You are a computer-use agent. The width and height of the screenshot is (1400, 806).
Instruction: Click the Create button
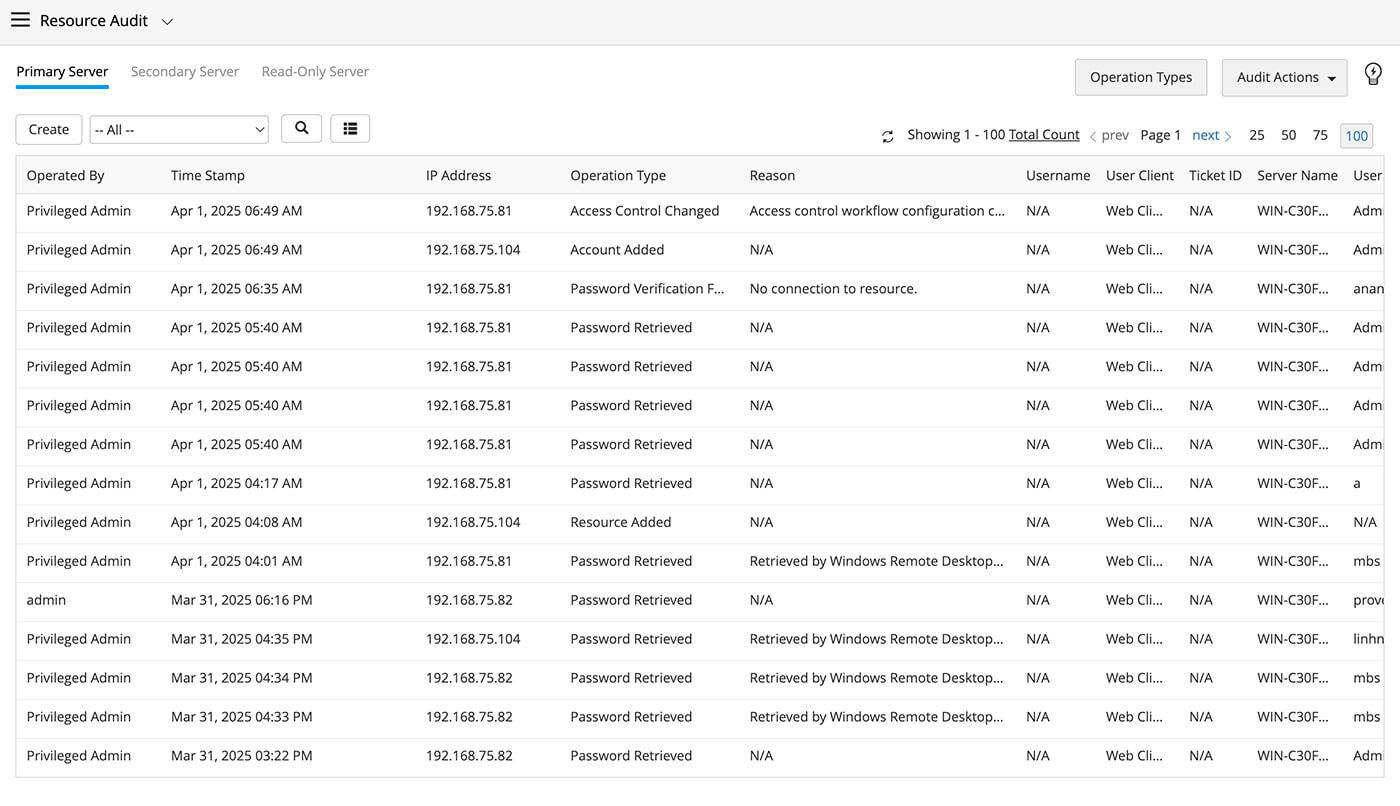(x=49, y=130)
